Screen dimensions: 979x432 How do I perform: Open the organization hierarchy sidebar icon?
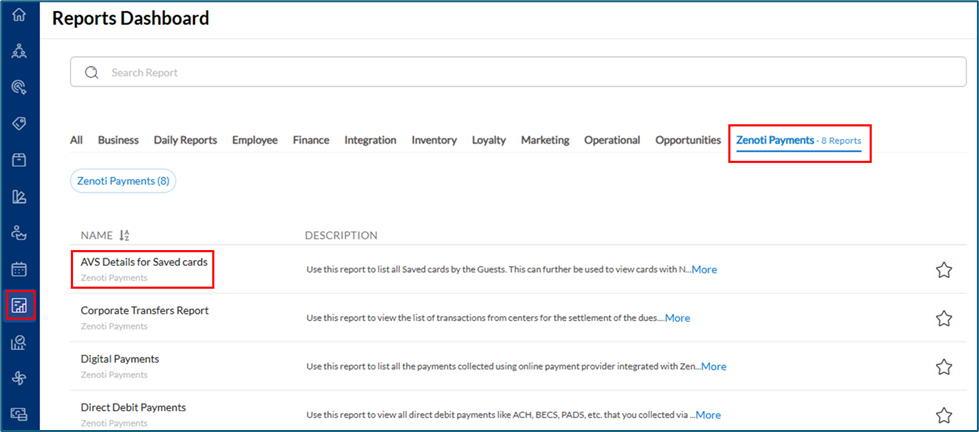pyautogui.click(x=19, y=52)
